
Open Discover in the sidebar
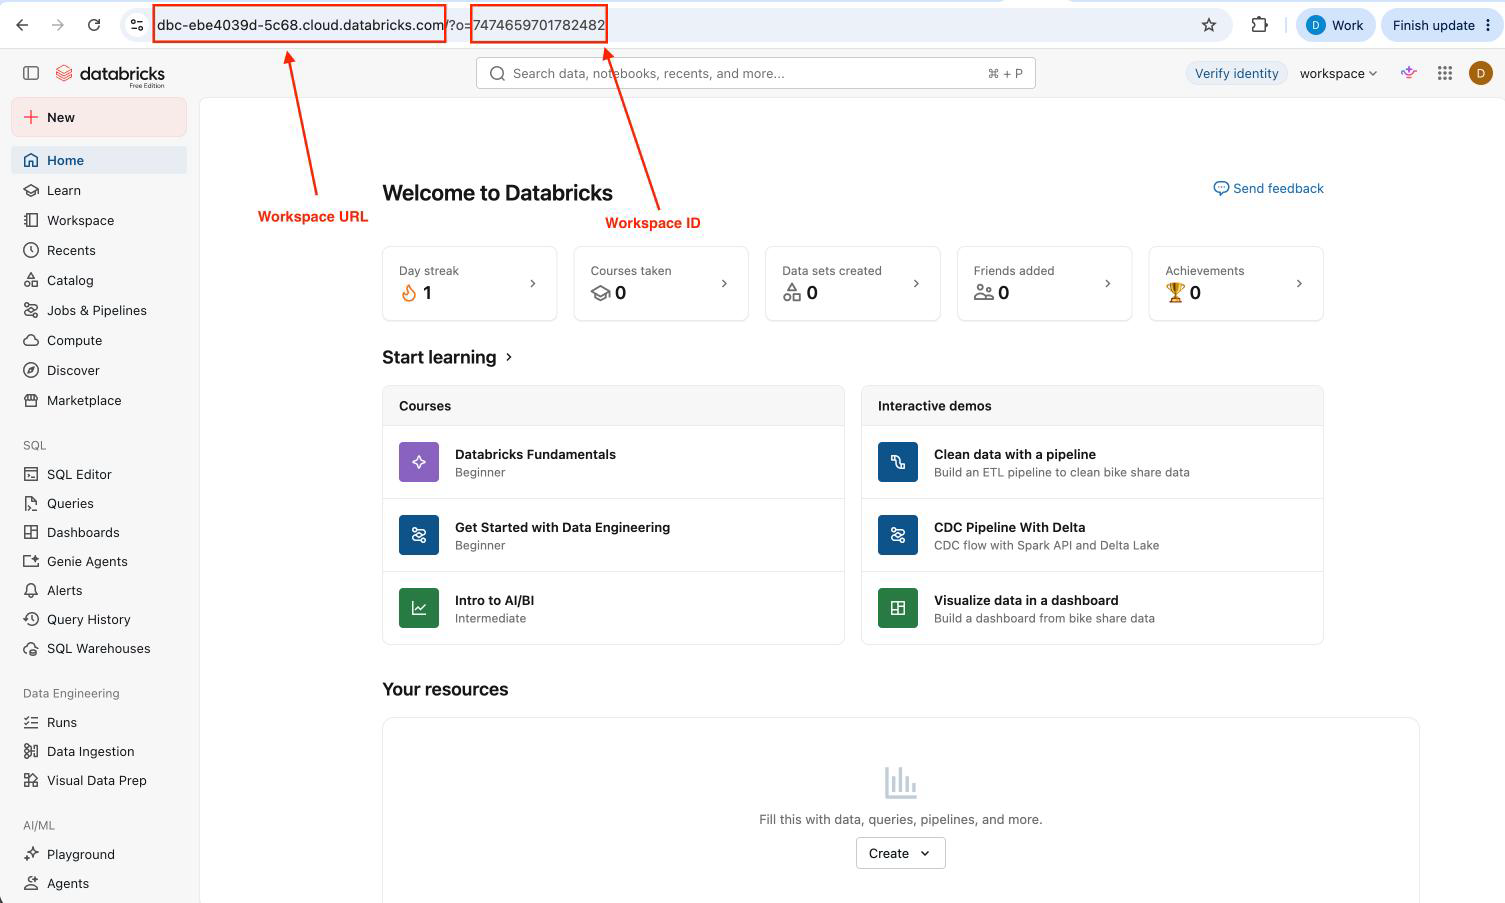click(x=99, y=370)
